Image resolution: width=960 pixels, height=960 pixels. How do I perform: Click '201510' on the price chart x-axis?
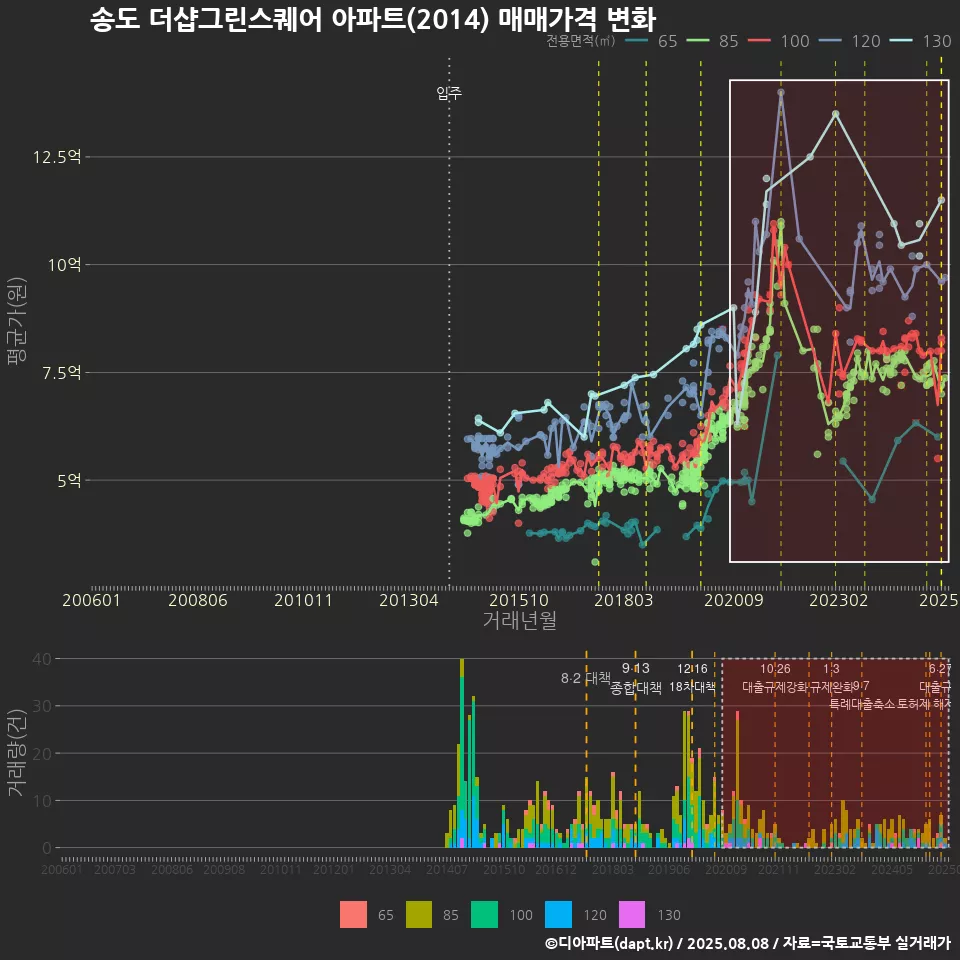tap(519, 600)
